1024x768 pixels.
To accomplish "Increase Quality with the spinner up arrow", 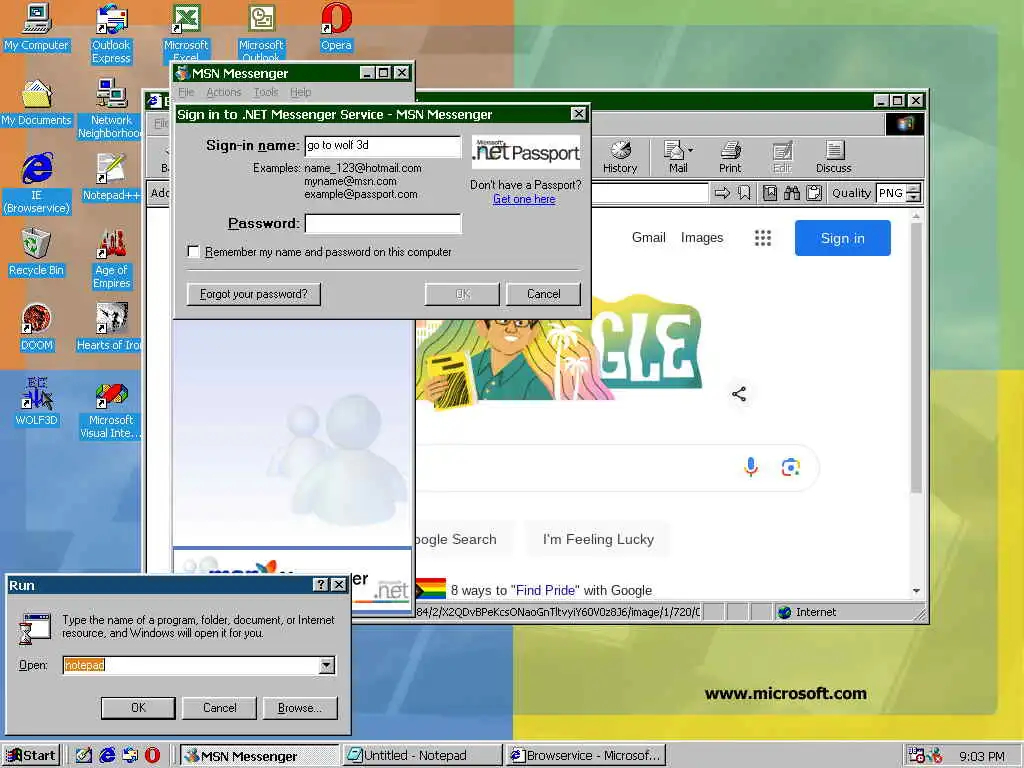I will 914,189.
